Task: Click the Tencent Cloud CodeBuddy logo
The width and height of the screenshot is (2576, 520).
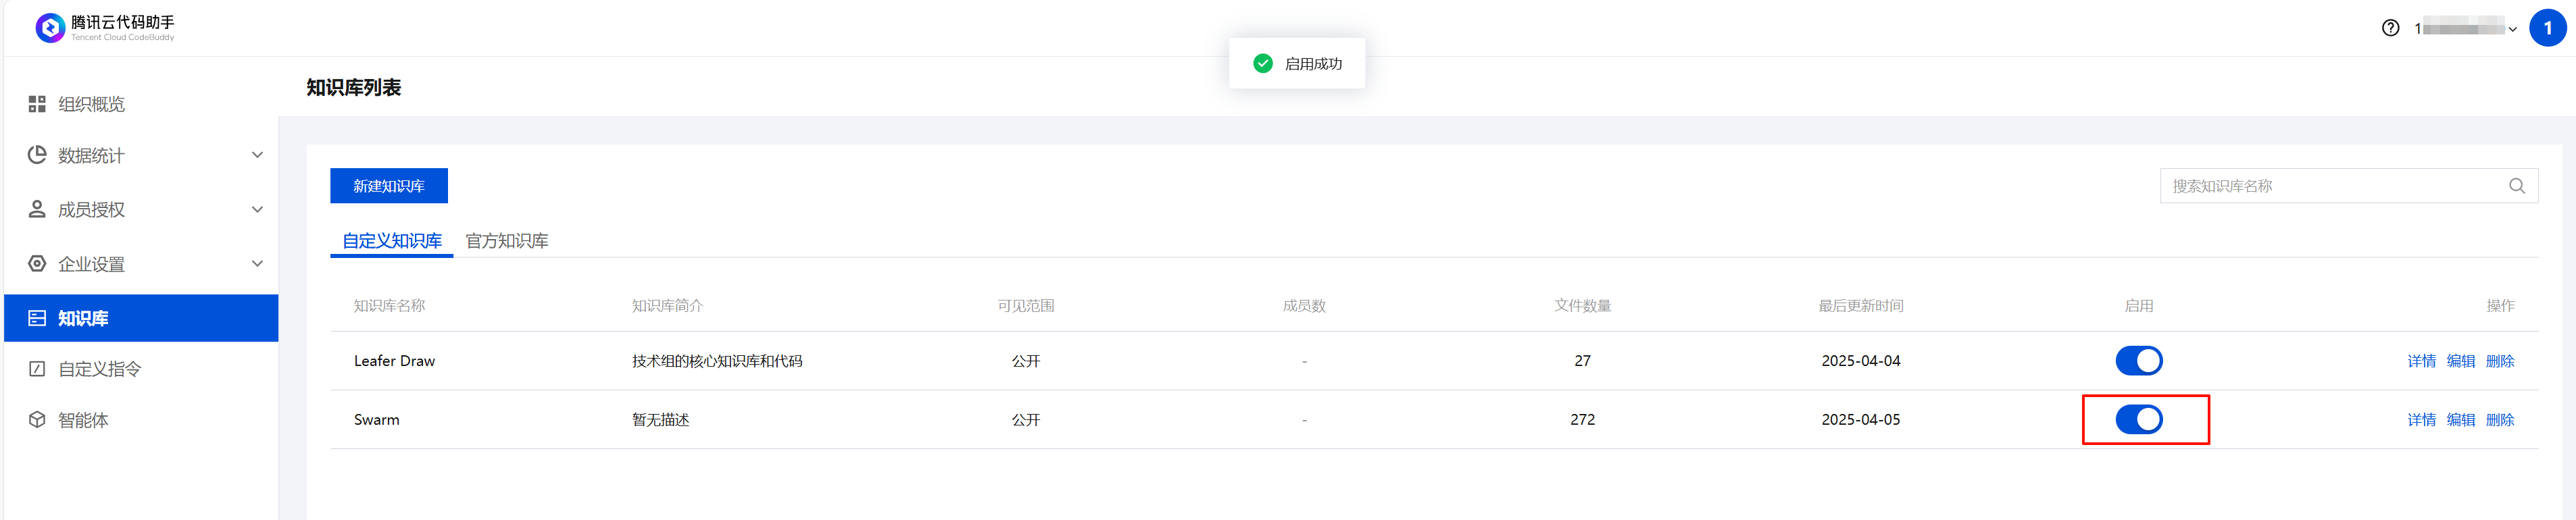Action: point(50,28)
